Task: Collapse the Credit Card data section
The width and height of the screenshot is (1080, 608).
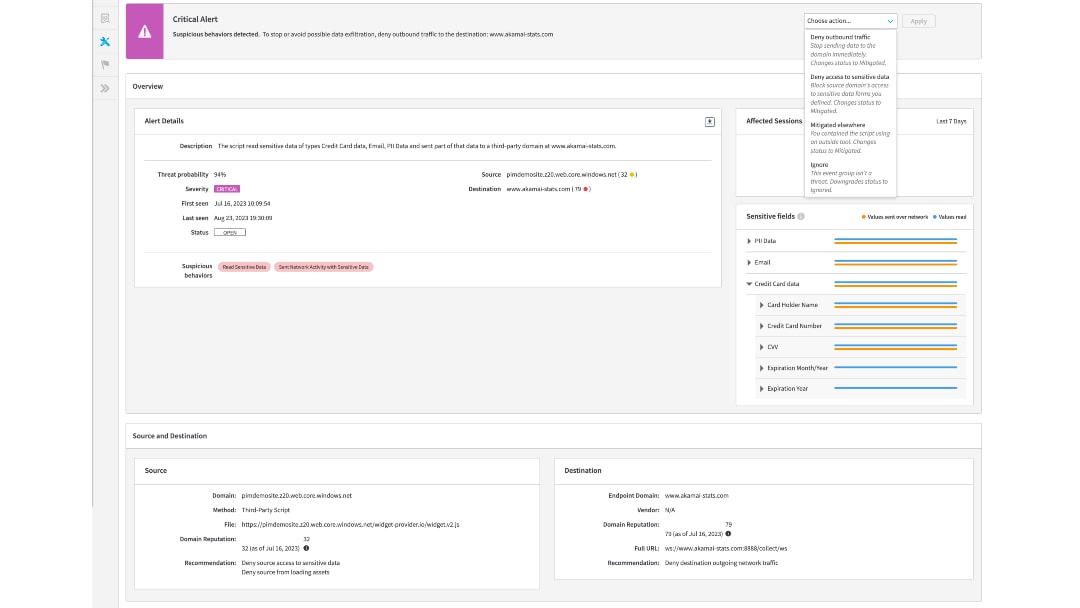Action: coord(750,283)
